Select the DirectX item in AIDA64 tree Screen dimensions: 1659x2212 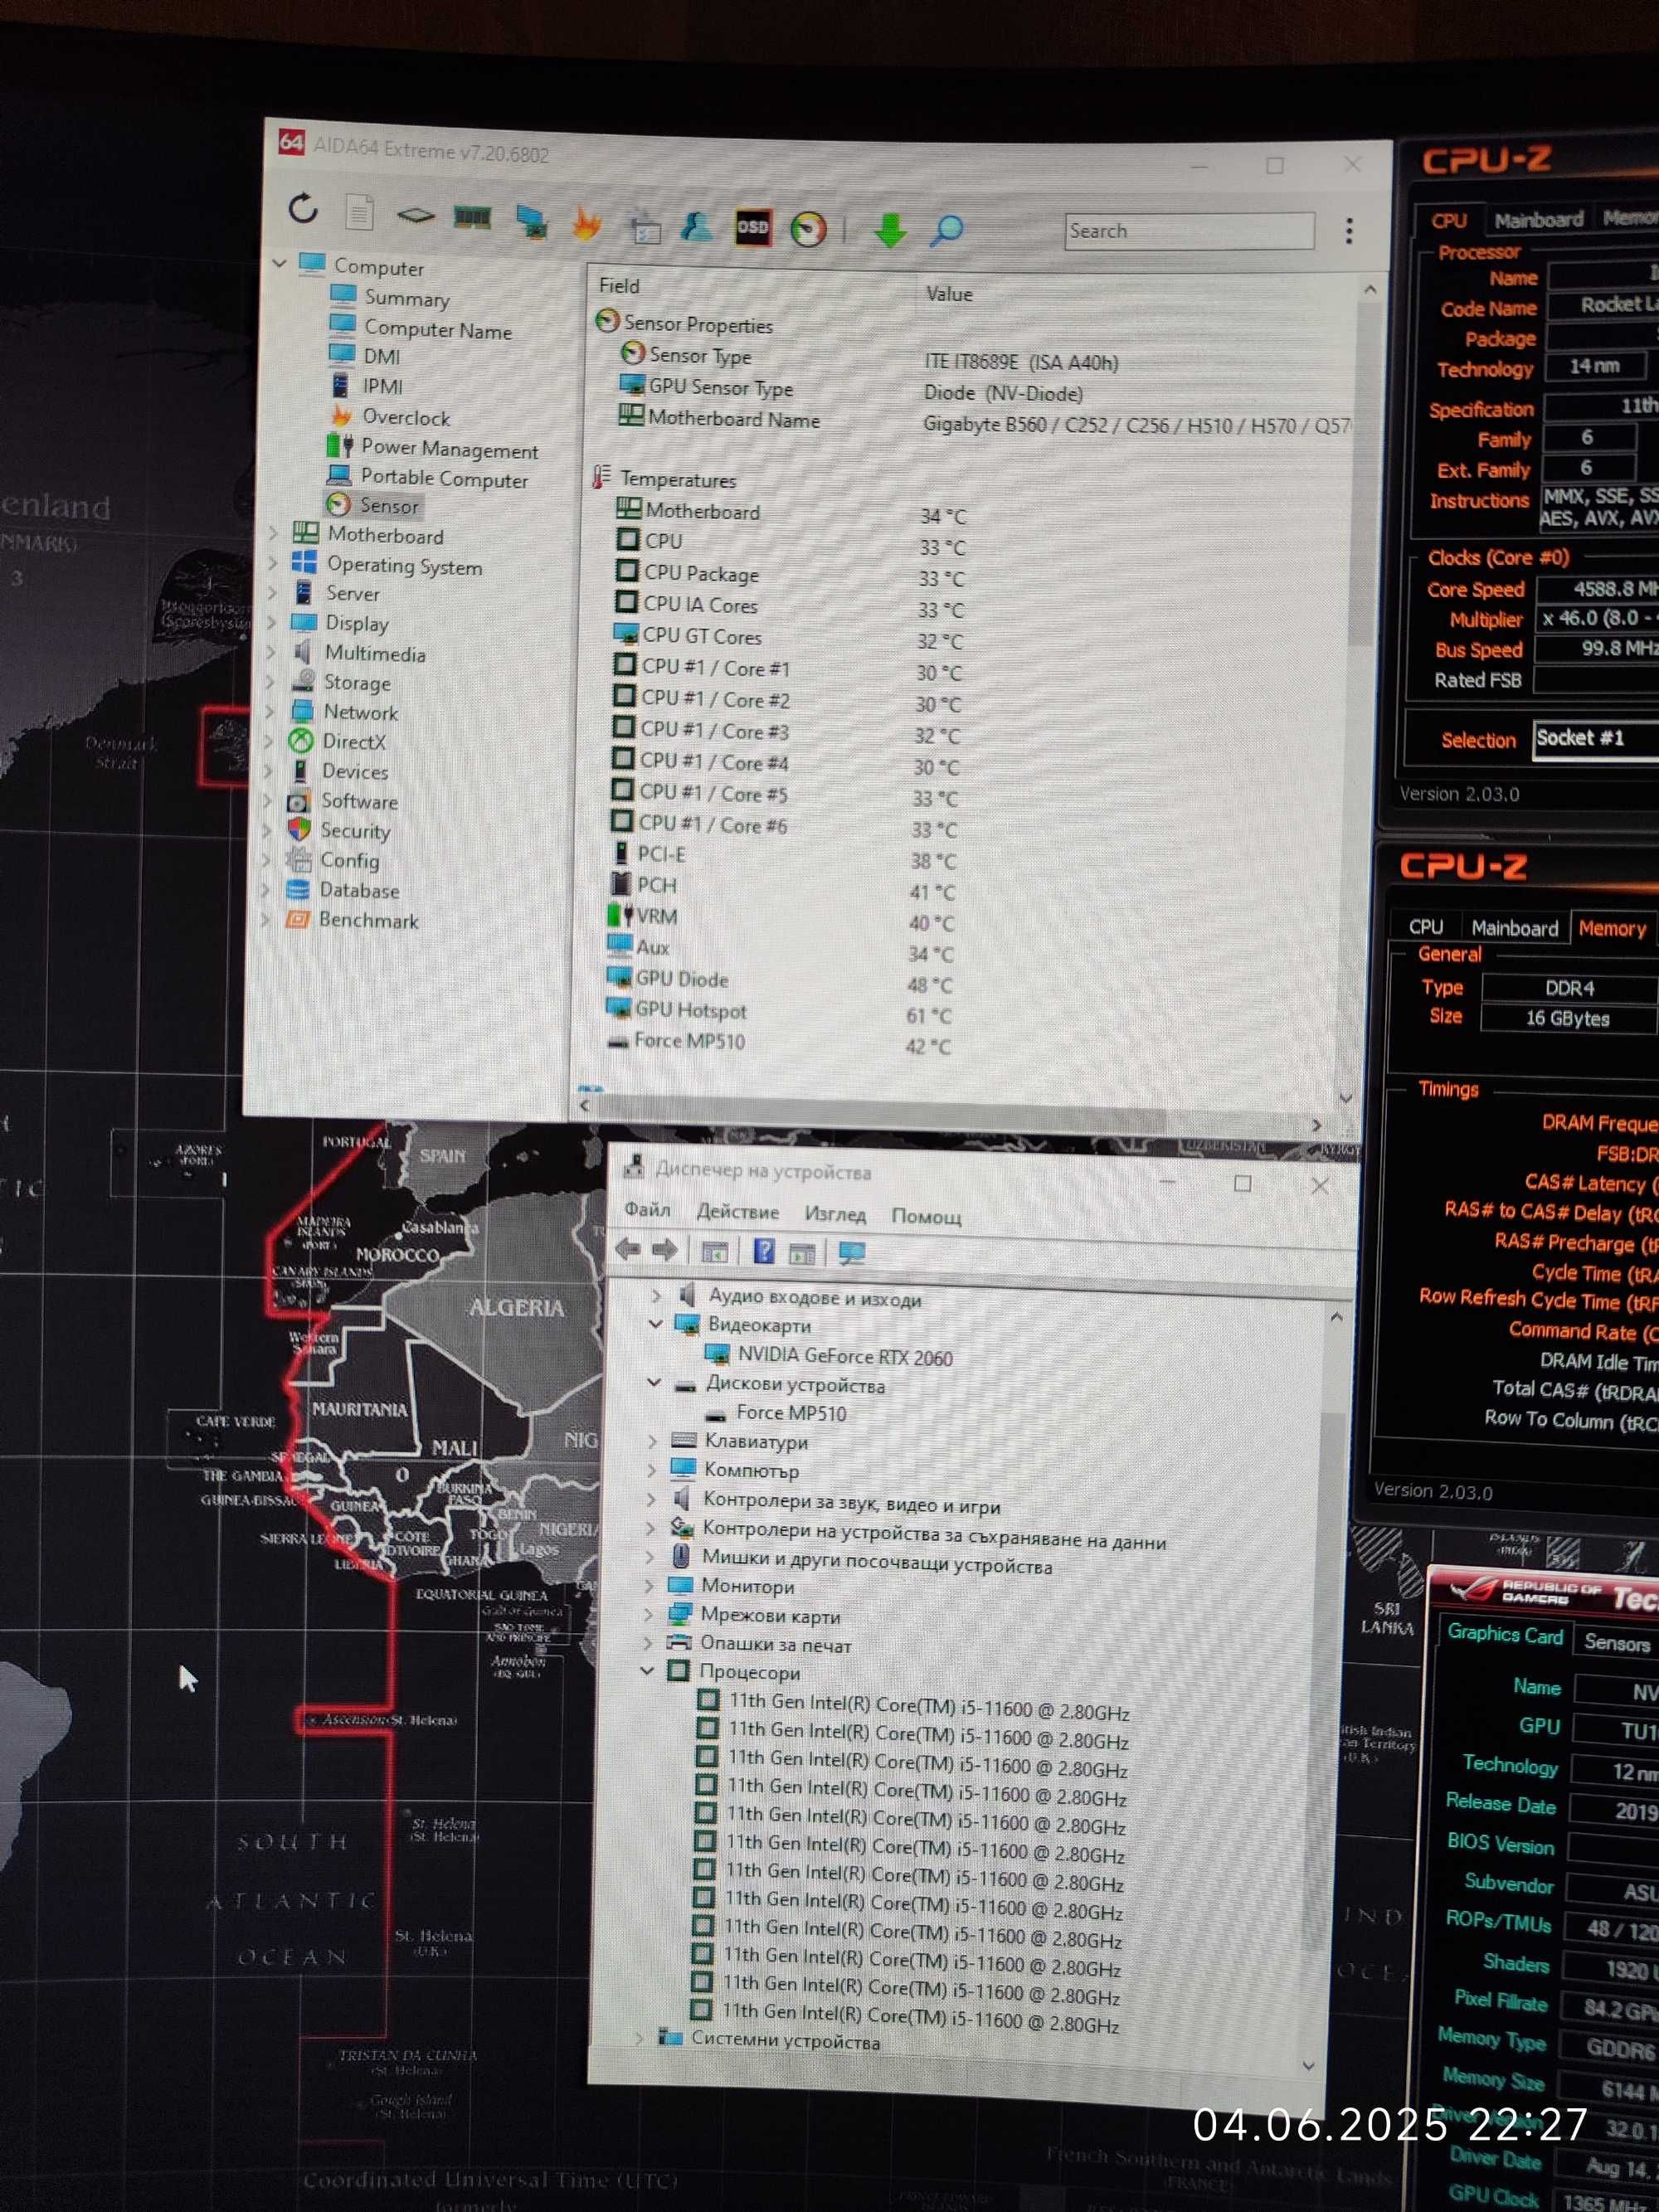coord(353,742)
